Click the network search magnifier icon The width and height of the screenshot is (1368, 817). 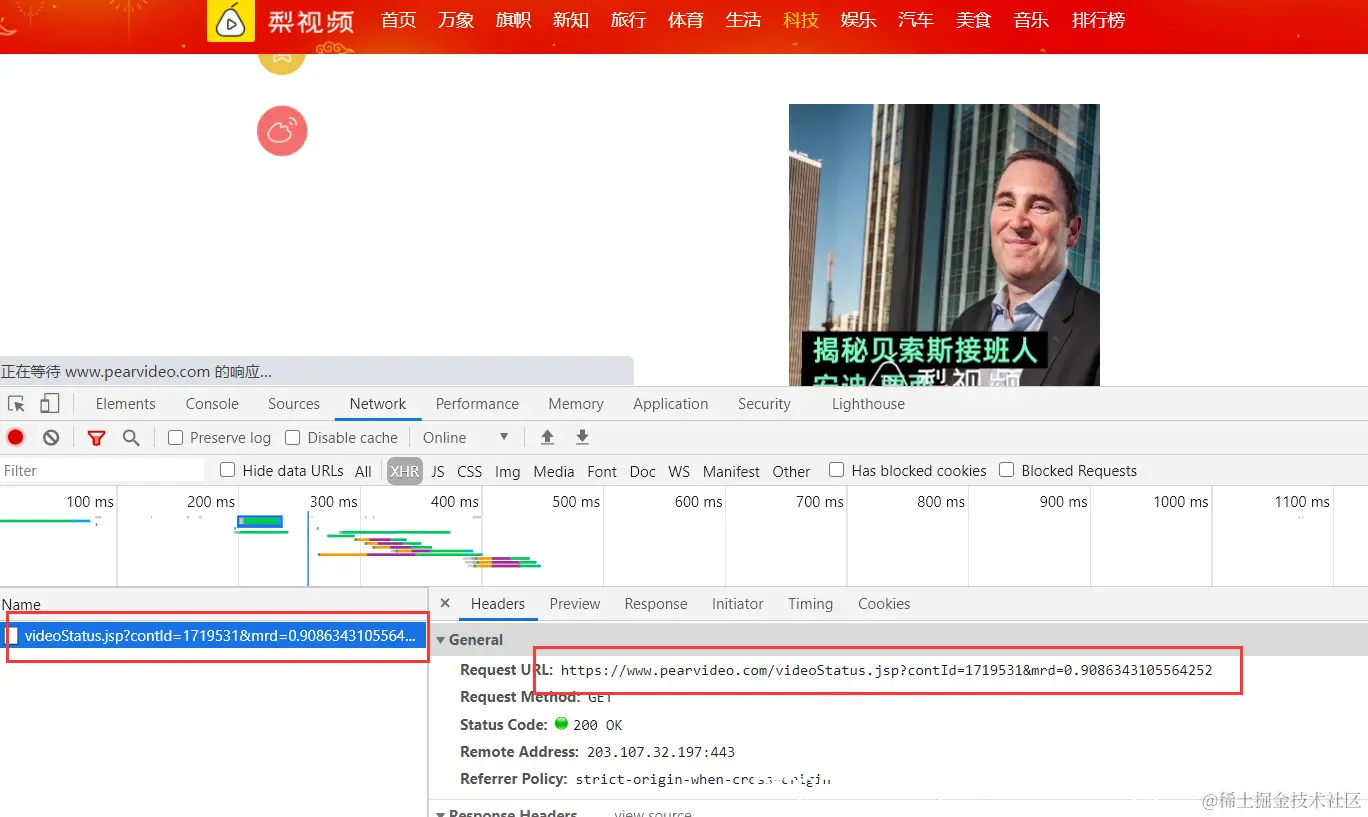coord(131,437)
